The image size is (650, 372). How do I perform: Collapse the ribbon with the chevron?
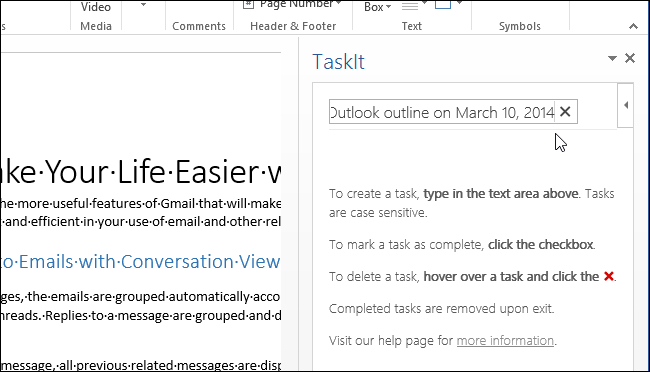tap(633, 27)
